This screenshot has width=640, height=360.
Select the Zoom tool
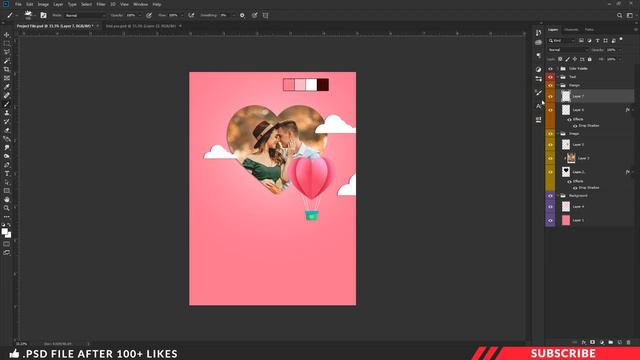click(x=7, y=208)
